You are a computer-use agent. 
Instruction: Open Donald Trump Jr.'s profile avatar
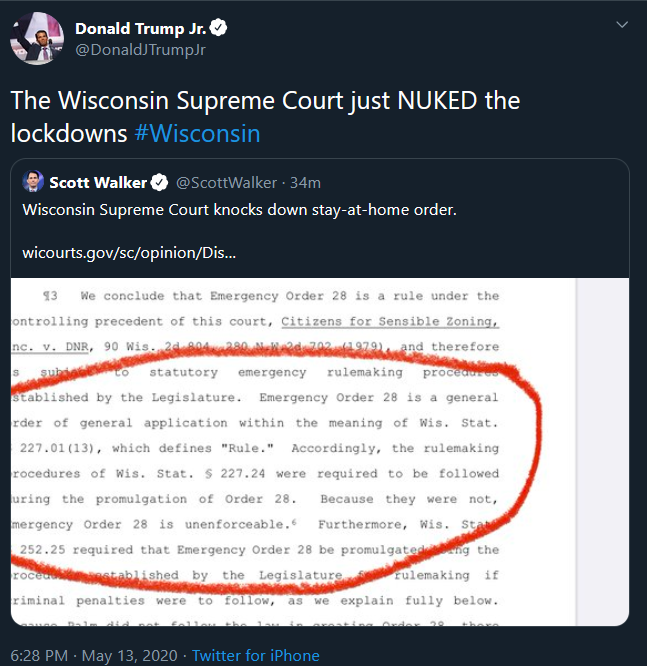tap(37, 38)
